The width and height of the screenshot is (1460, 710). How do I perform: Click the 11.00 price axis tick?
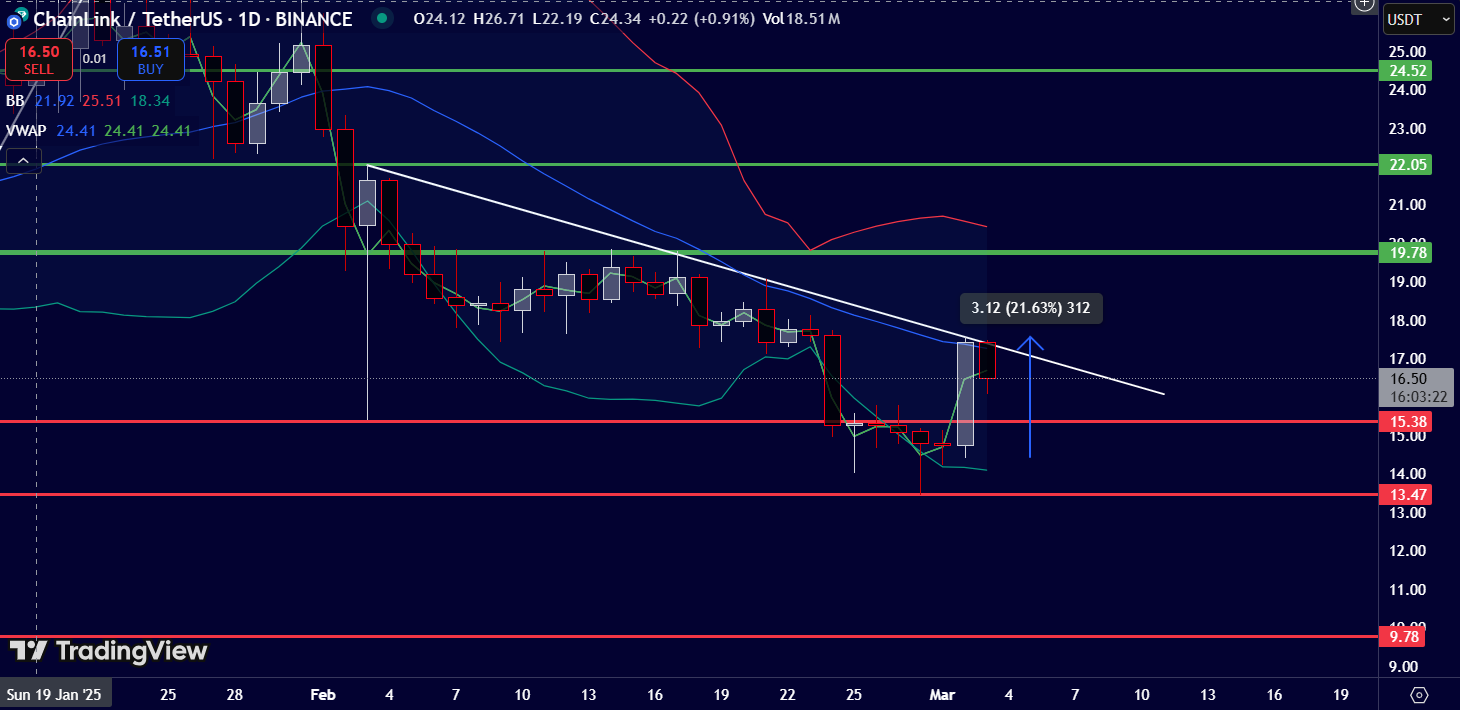click(1407, 590)
